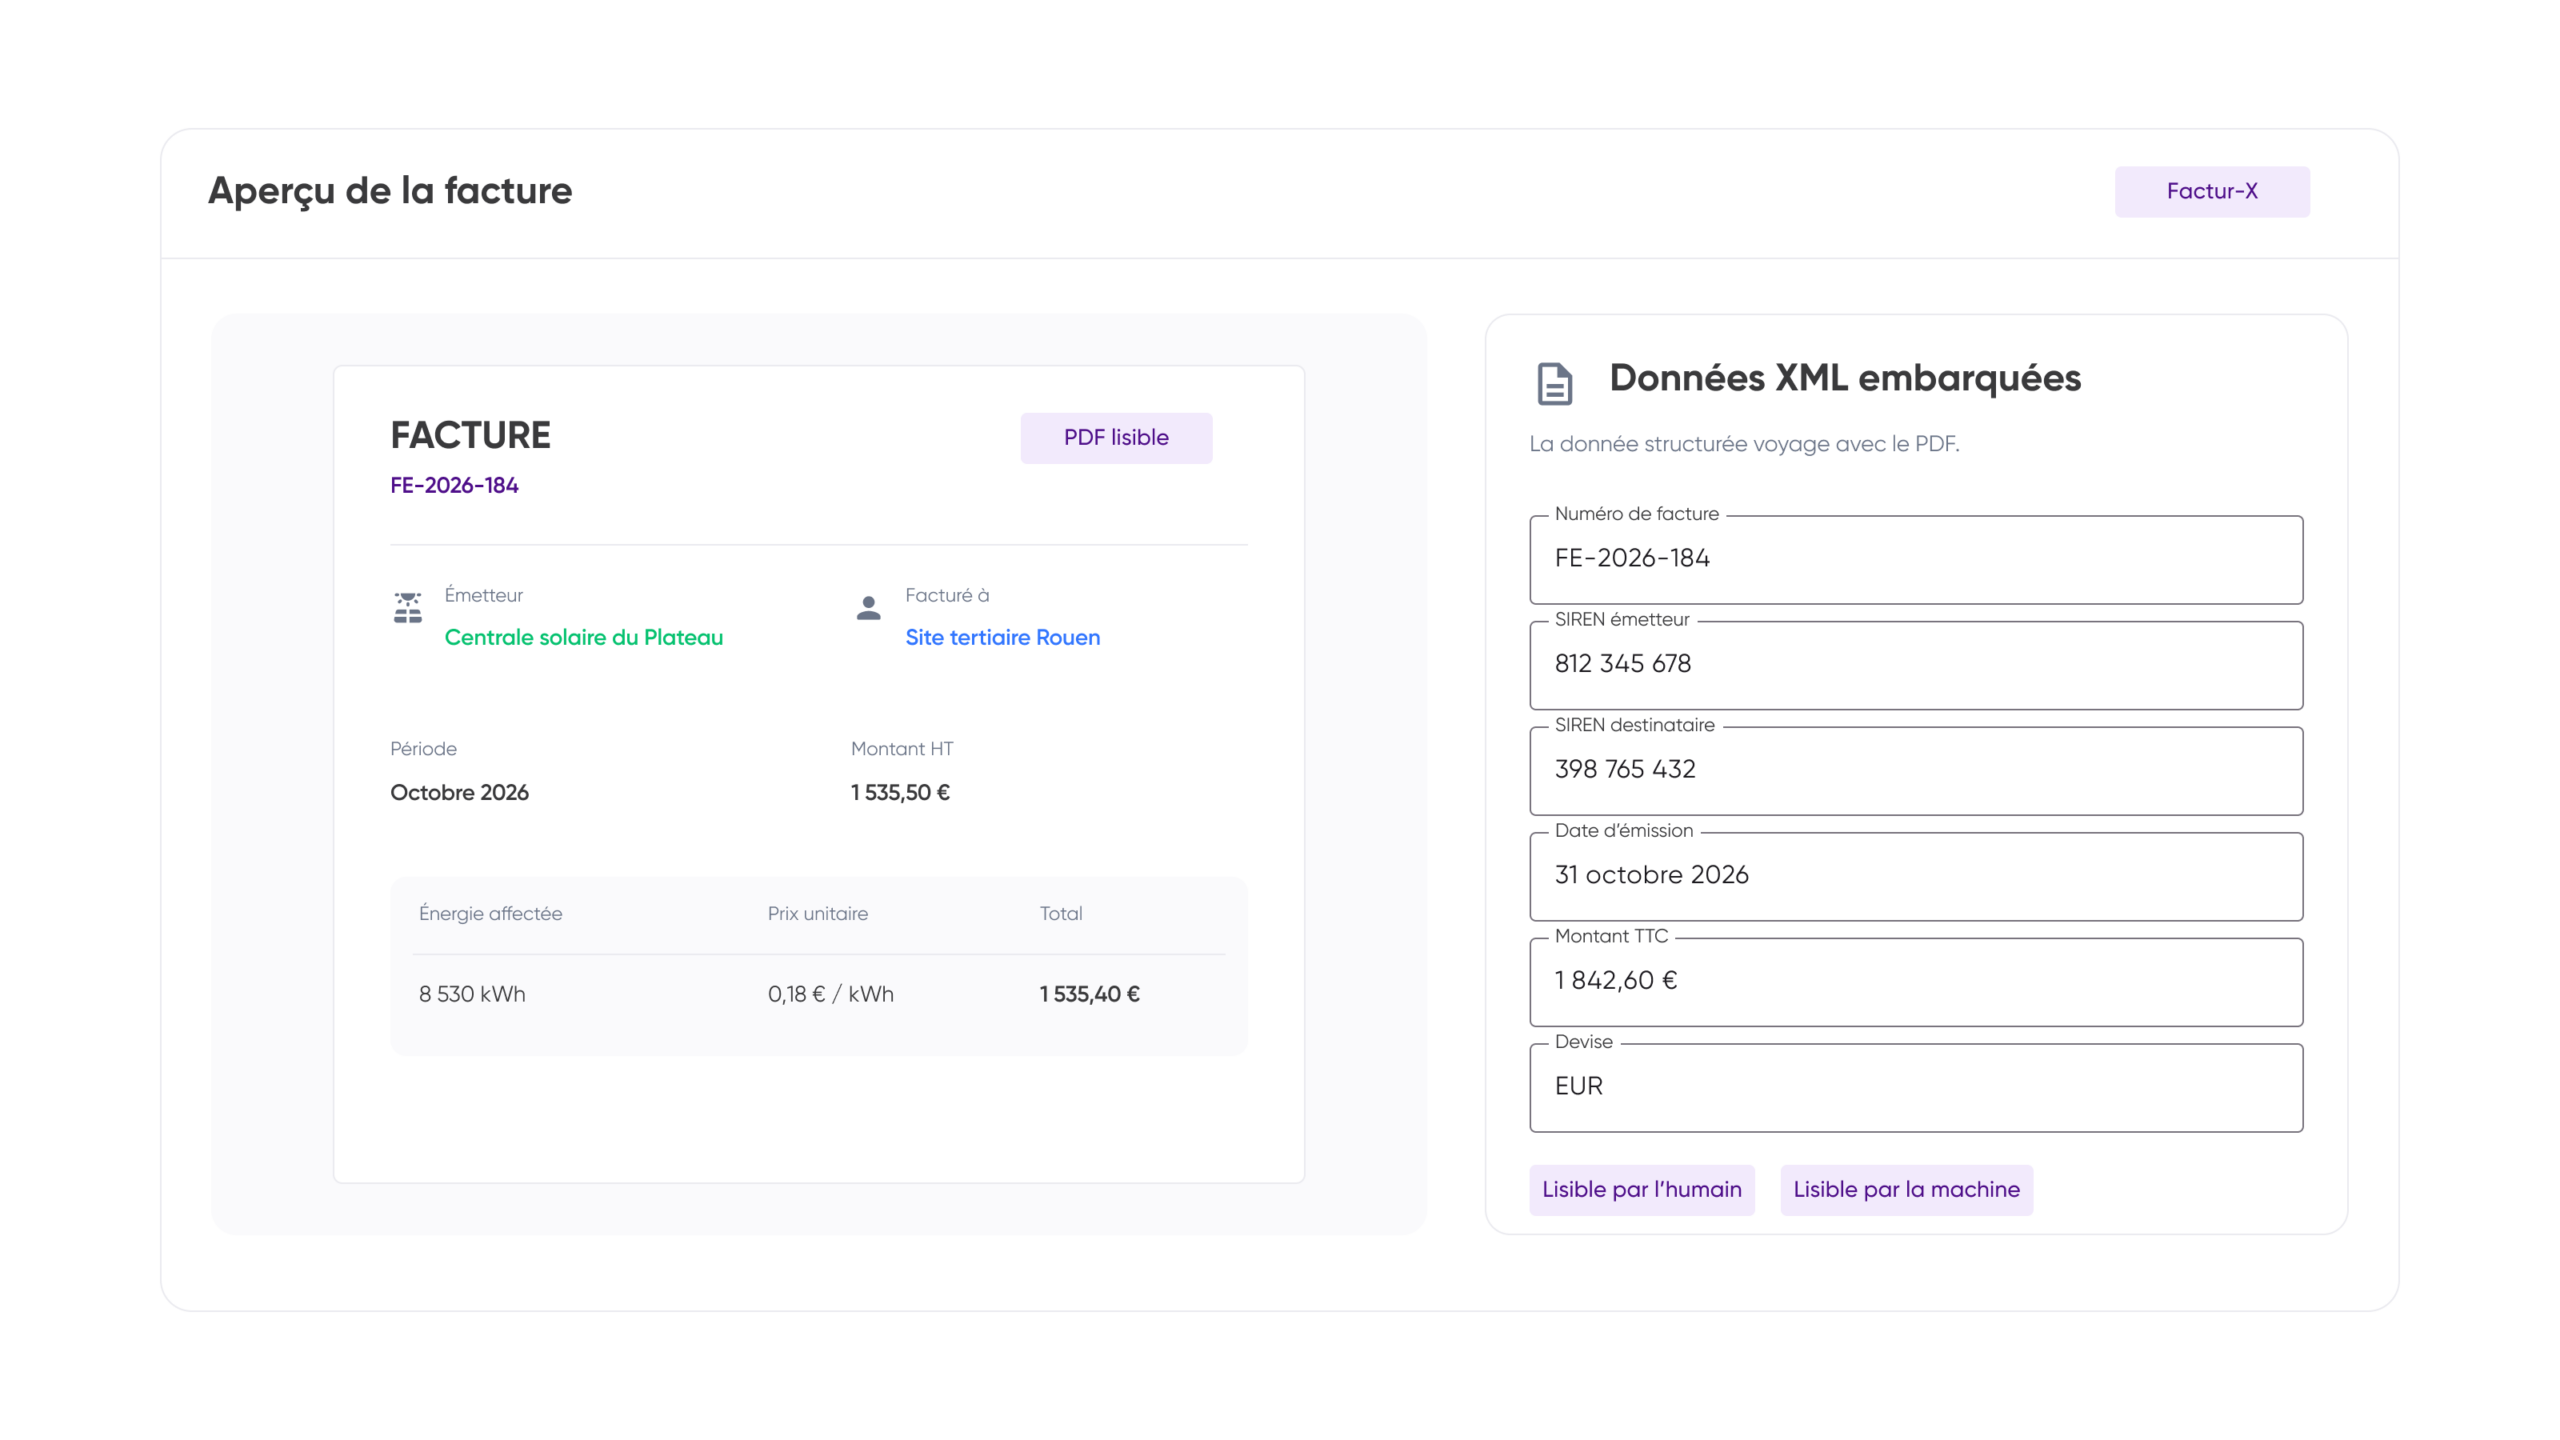2560x1440 pixels.
Task: Click the PDF lisible badge
Action: (1116, 437)
